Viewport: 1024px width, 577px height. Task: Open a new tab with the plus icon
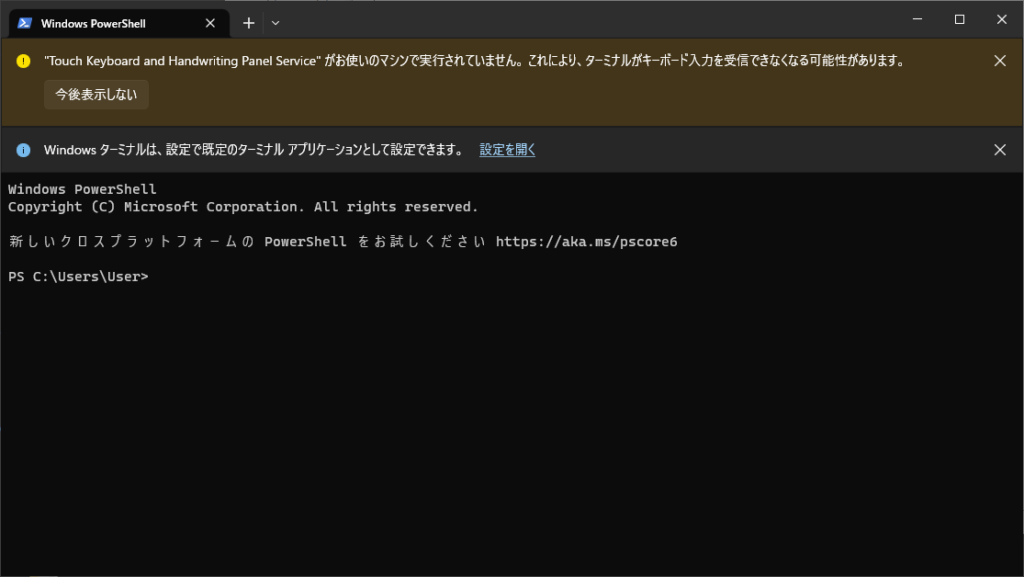(x=248, y=22)
